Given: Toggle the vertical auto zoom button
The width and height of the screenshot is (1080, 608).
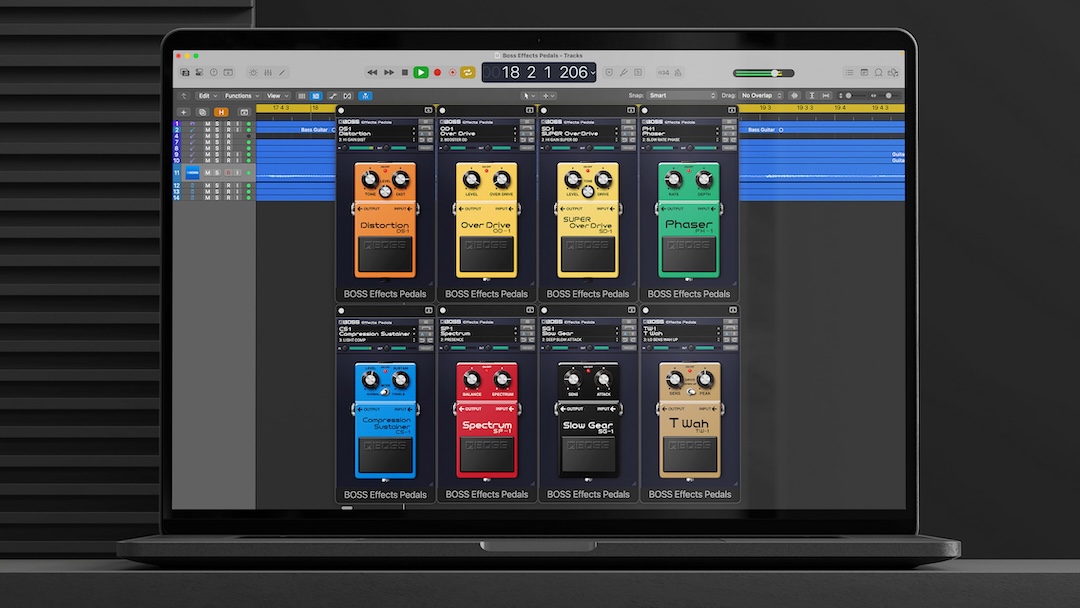Looking at the screenshot, I should click(811, 96).
